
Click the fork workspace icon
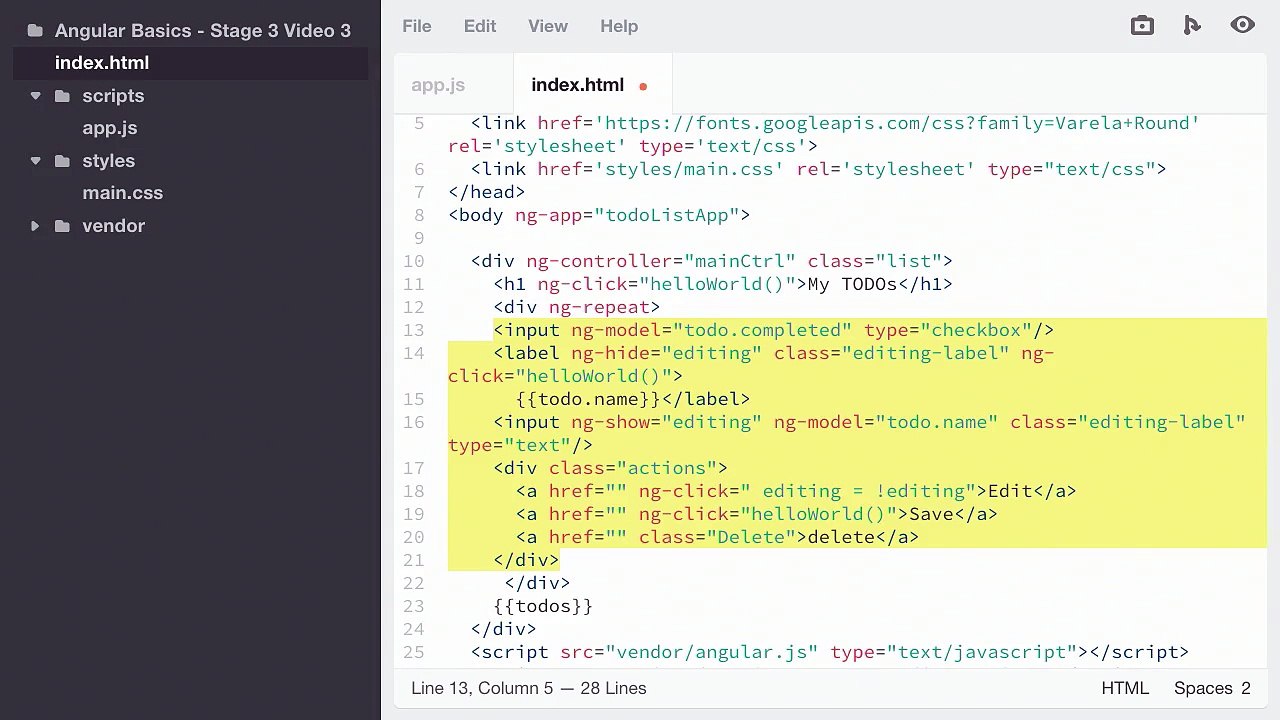coord(1192,26)
